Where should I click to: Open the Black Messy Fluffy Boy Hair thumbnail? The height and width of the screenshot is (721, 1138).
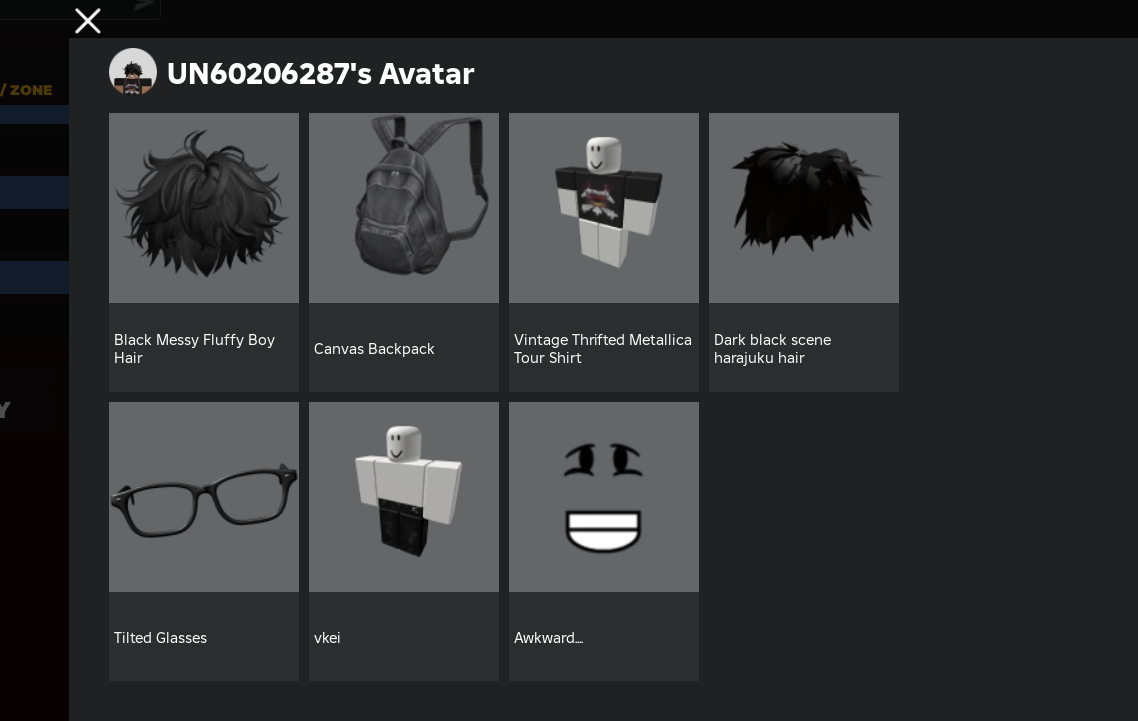(x=204, y=208)
